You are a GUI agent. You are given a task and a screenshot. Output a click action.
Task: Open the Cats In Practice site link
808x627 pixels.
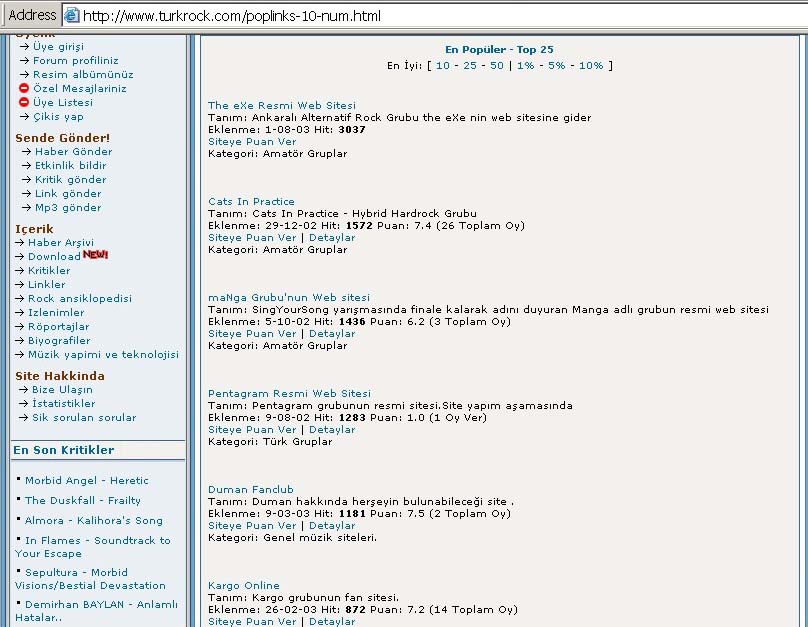point(251,201)
